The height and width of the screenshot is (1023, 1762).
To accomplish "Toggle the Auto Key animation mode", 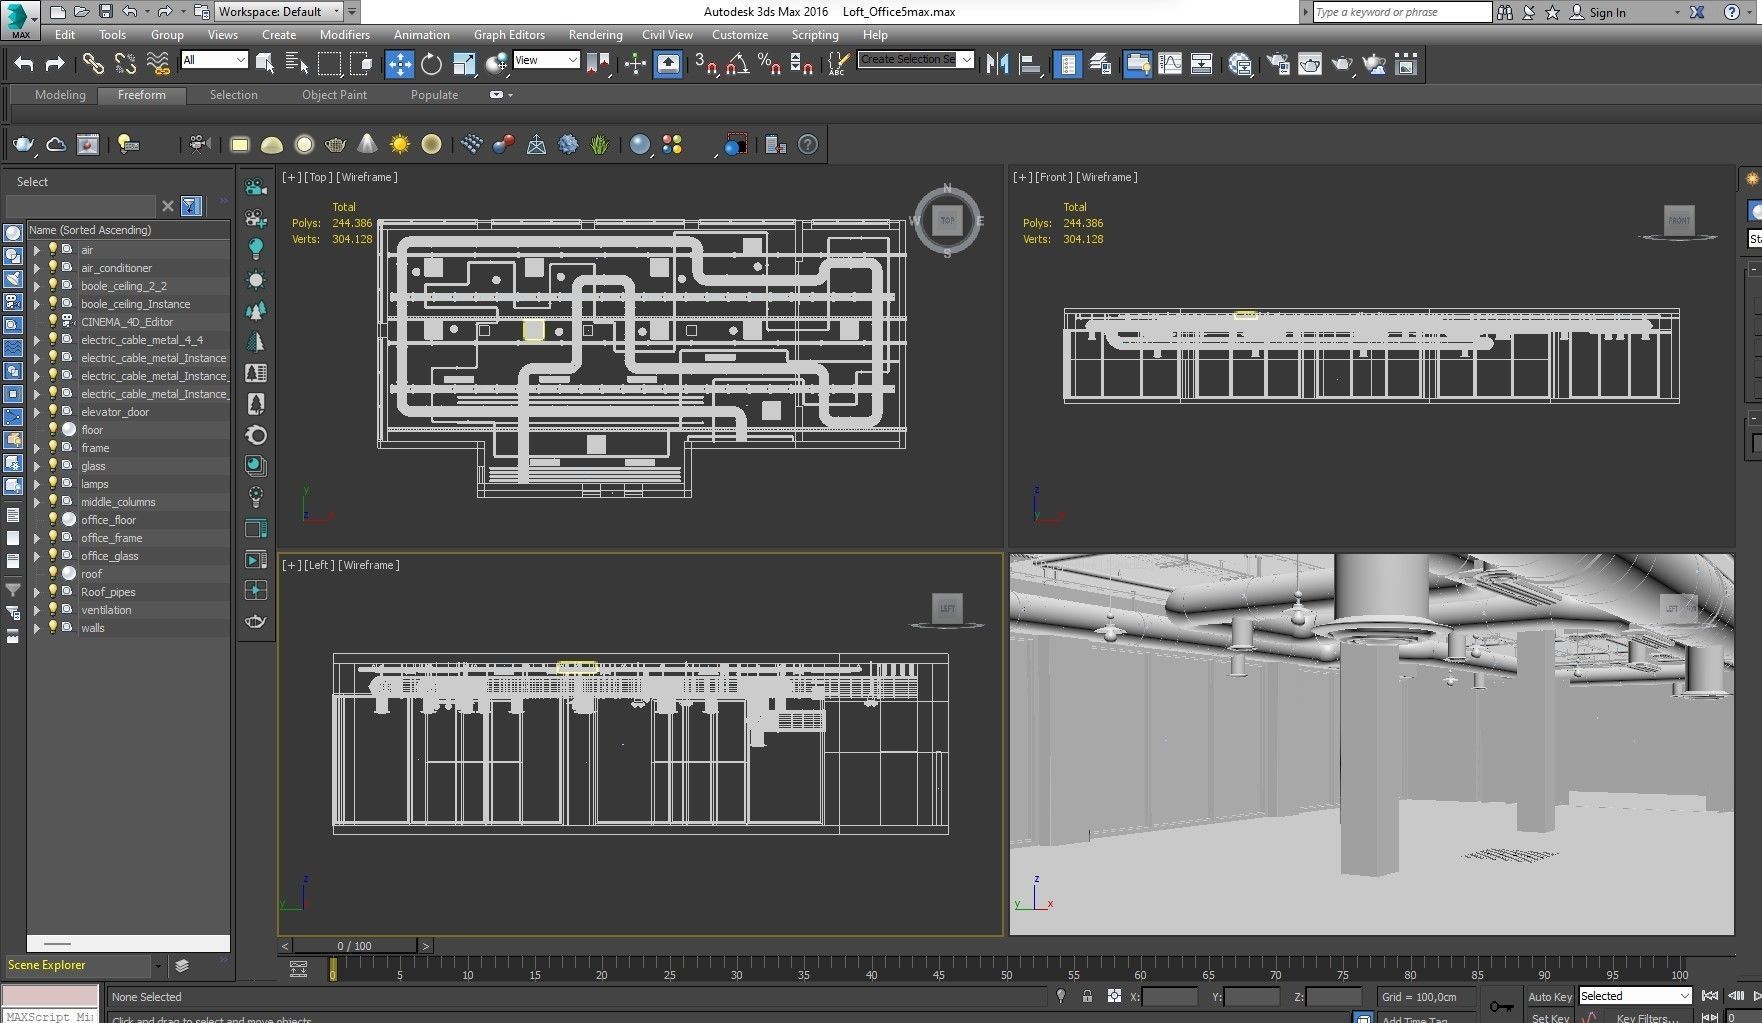I will coord(1549,996).
